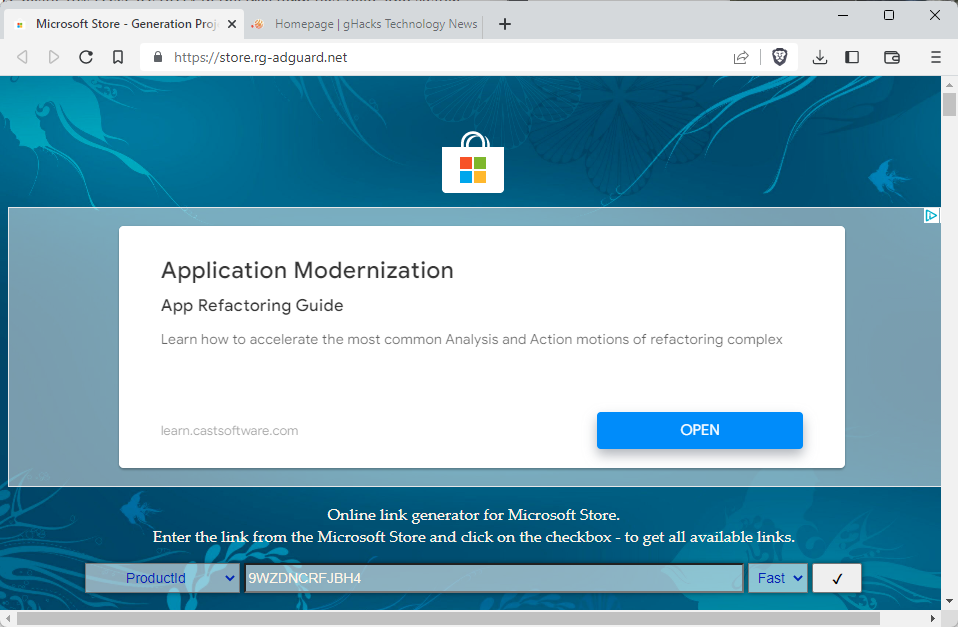Open the Brave Shields lion icon
This screenshot has height=627, width=958.
[x=779, y=57]
